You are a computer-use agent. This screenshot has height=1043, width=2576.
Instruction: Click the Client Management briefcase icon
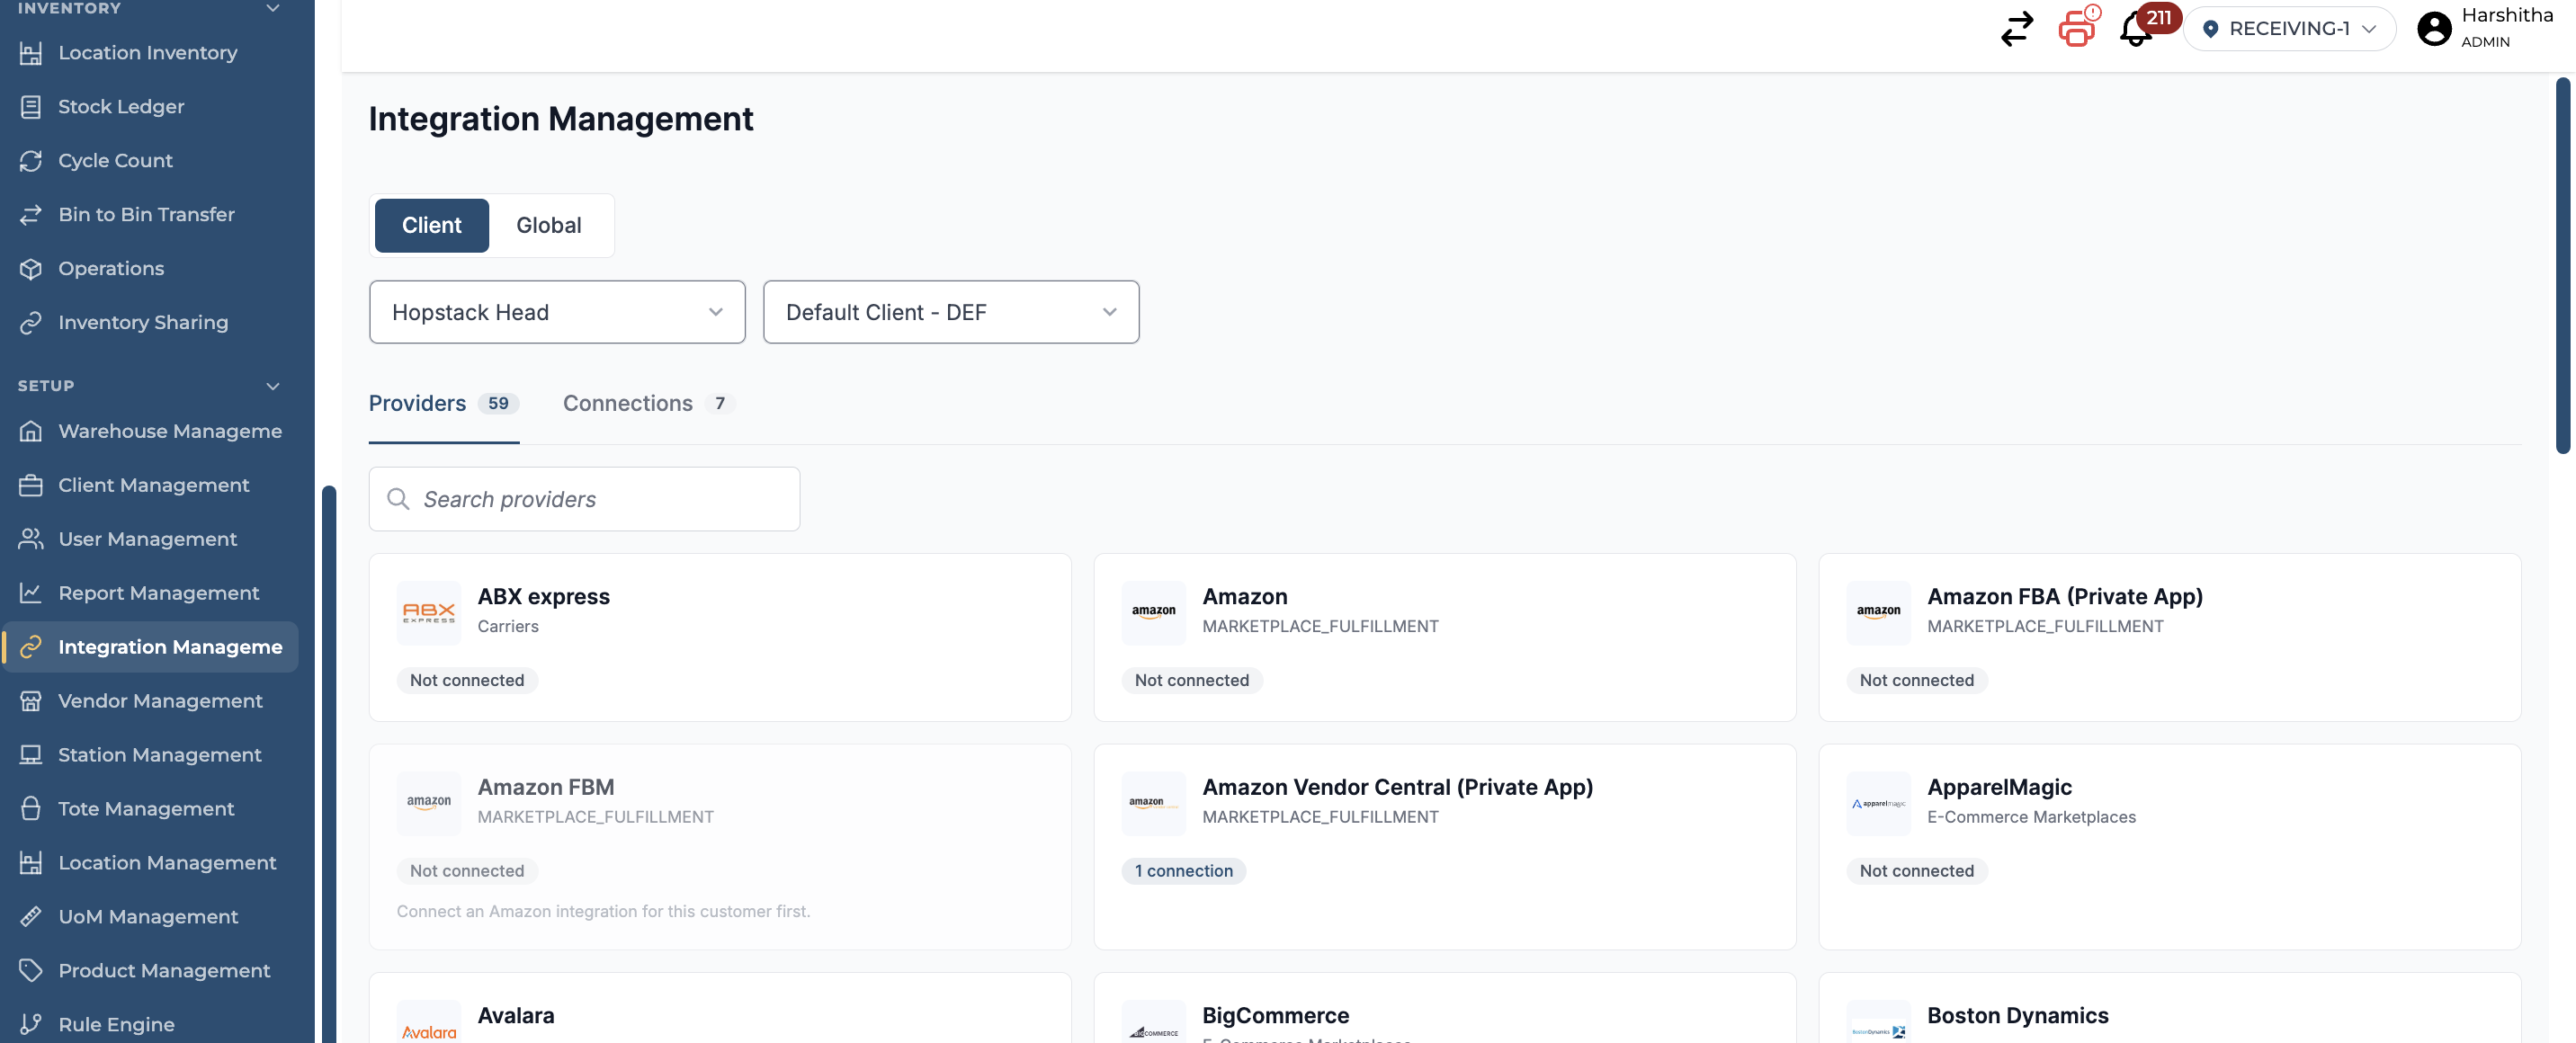[x=31, y=485]
